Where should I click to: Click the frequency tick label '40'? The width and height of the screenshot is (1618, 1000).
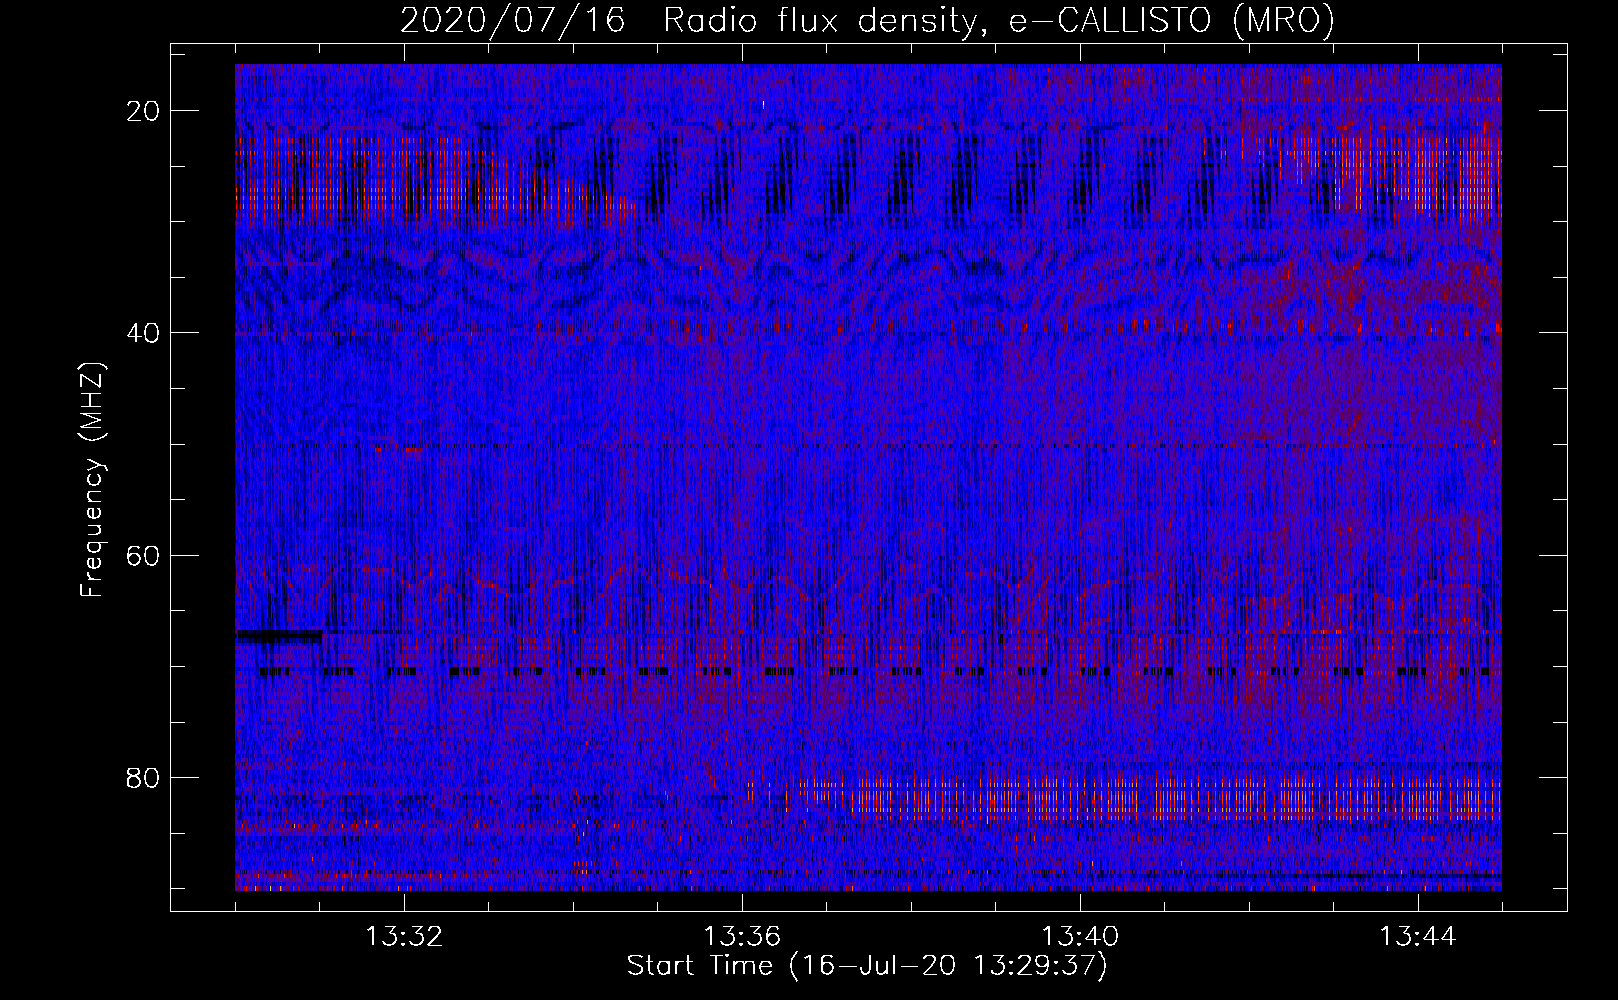pyautogui.click(x=144, y=333)
